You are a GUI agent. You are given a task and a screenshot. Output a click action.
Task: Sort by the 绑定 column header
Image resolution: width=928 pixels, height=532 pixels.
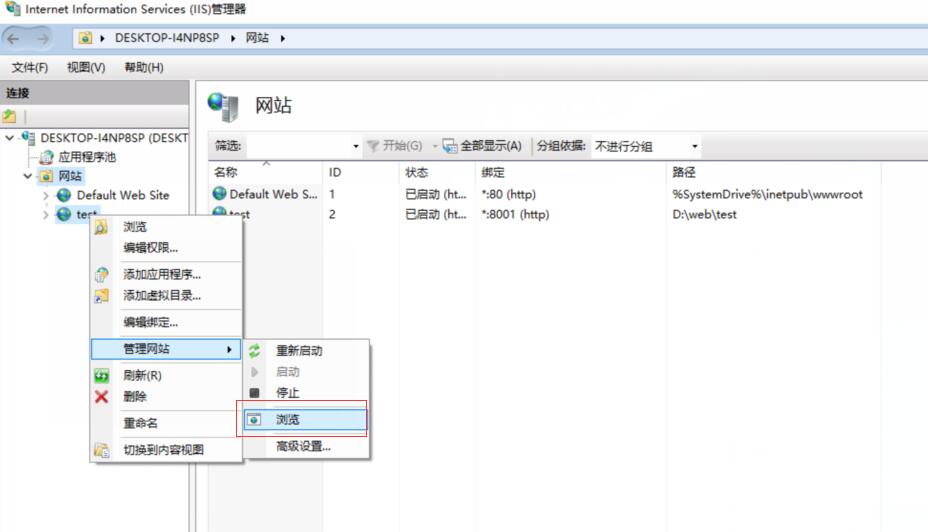click(x=492, y=172)
